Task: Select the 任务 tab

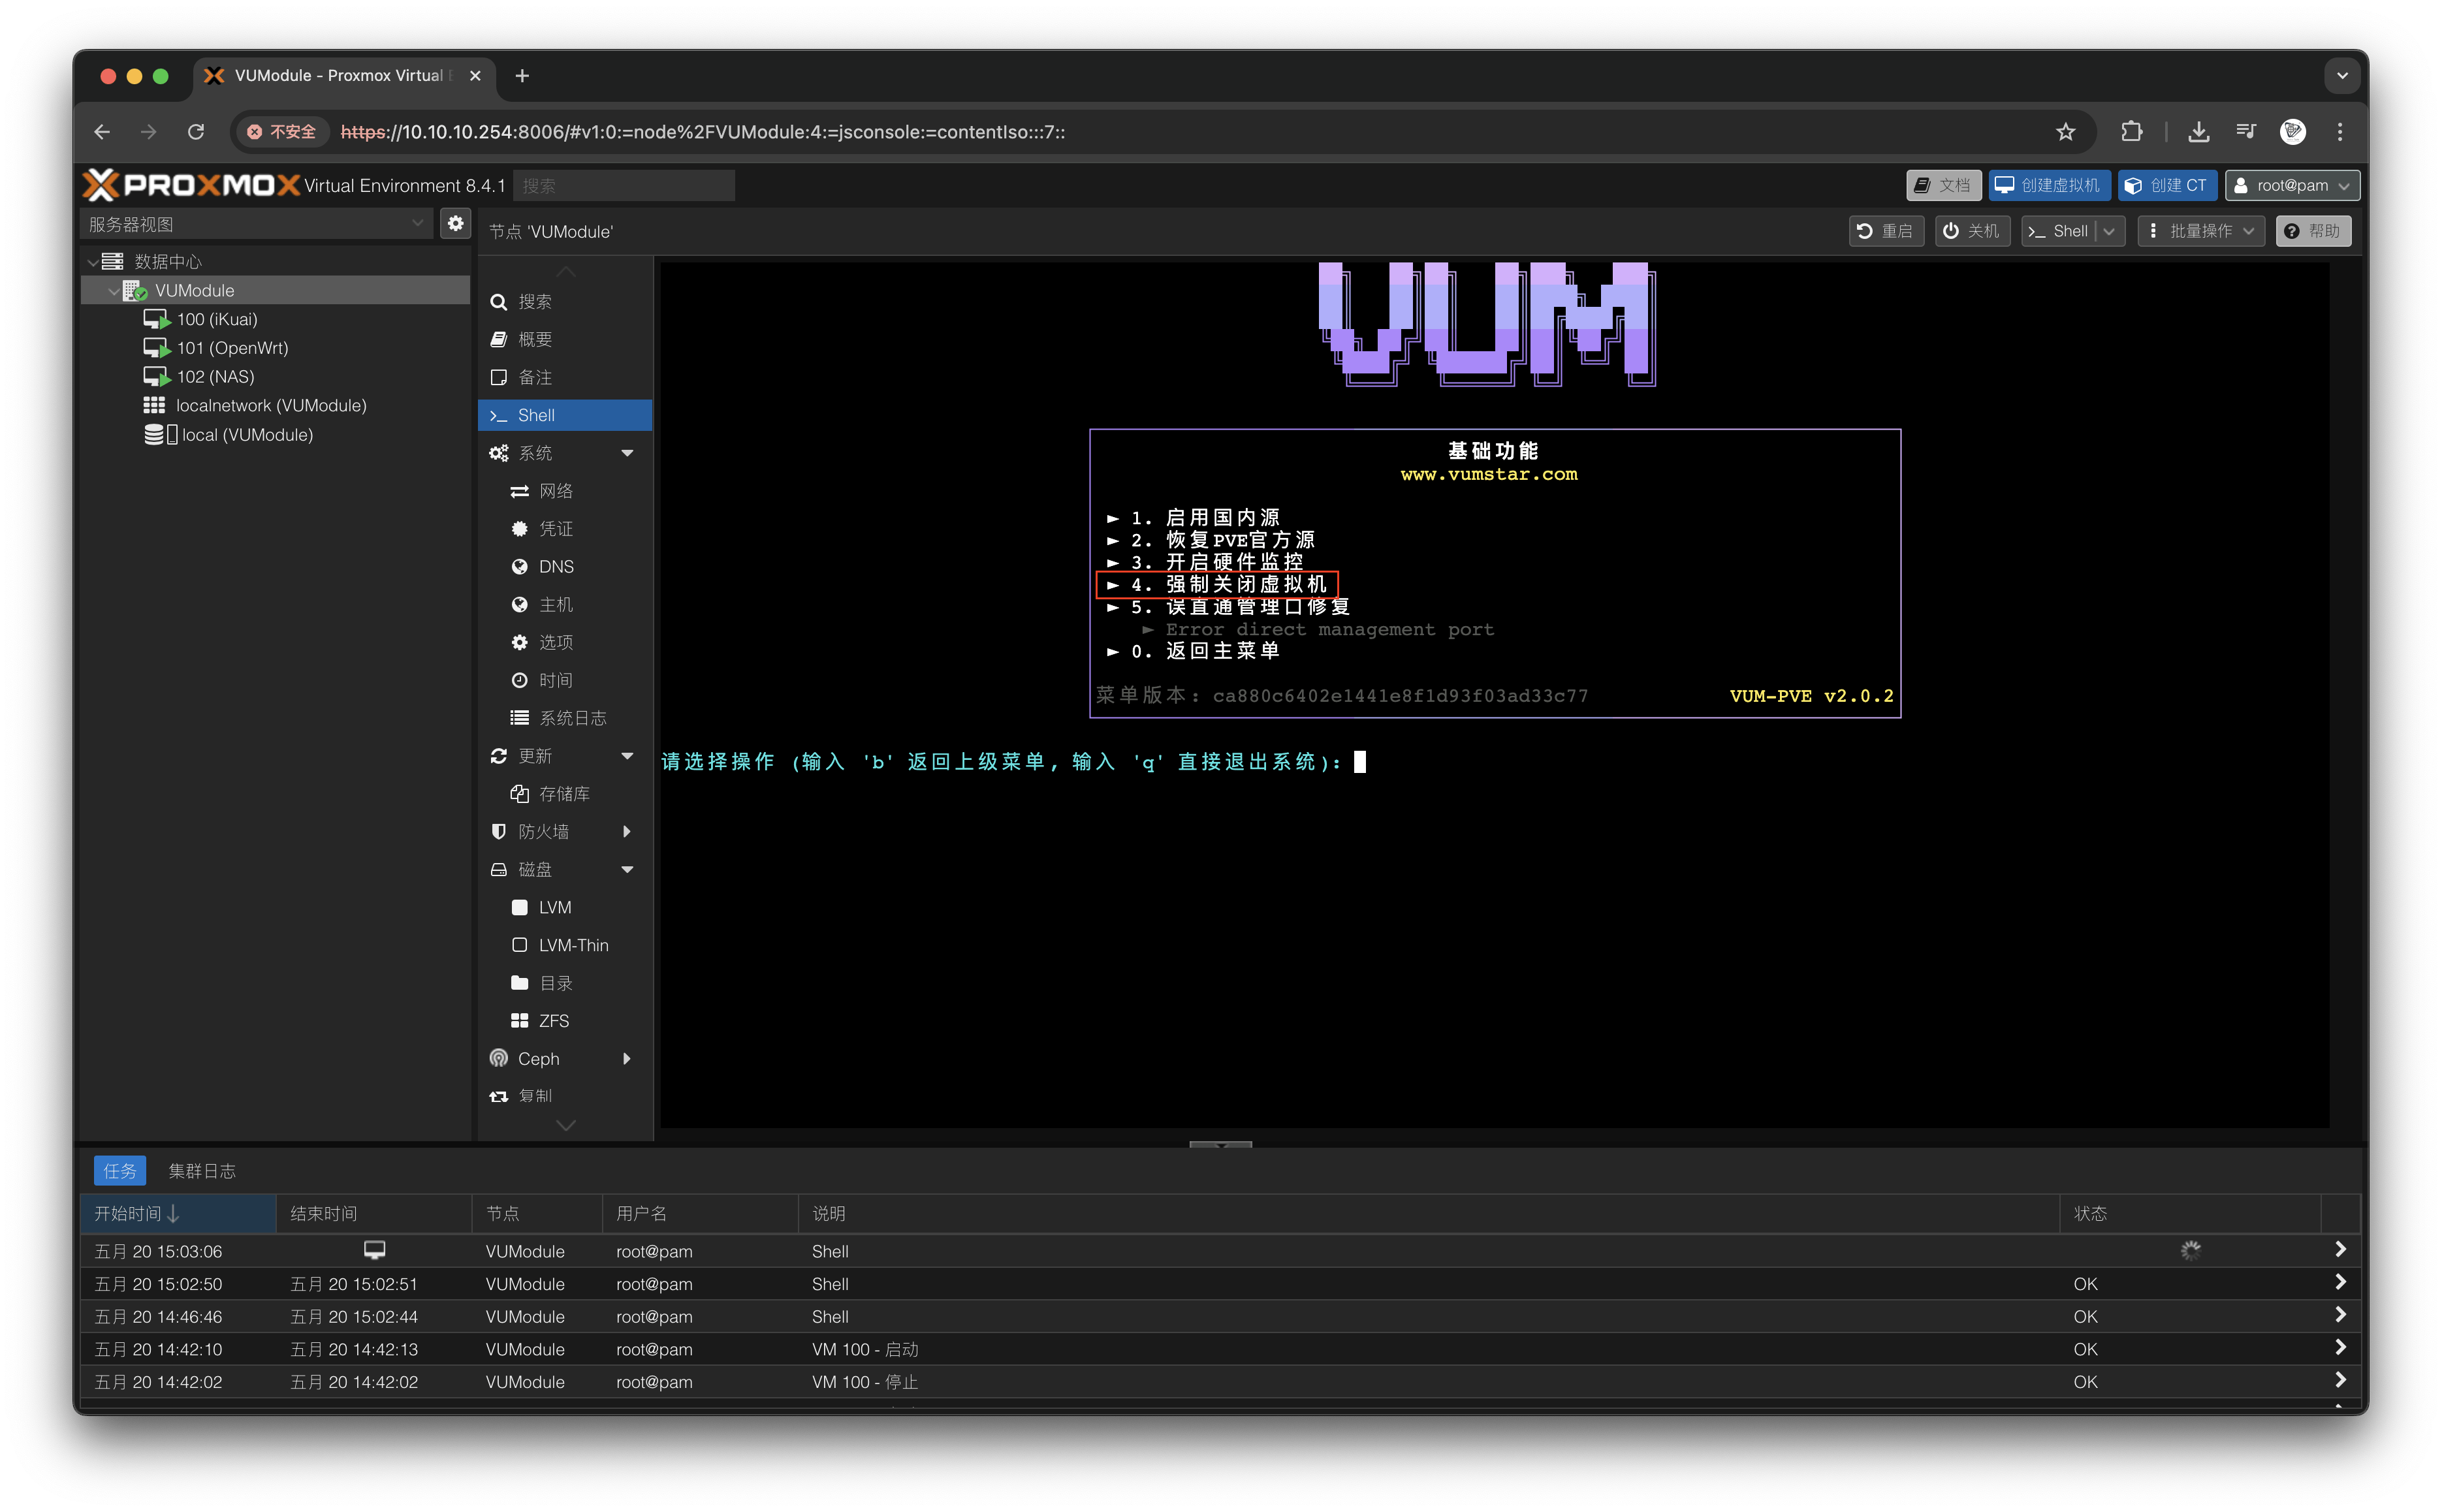Action: pyautogui.click(x=119, y=1170)
